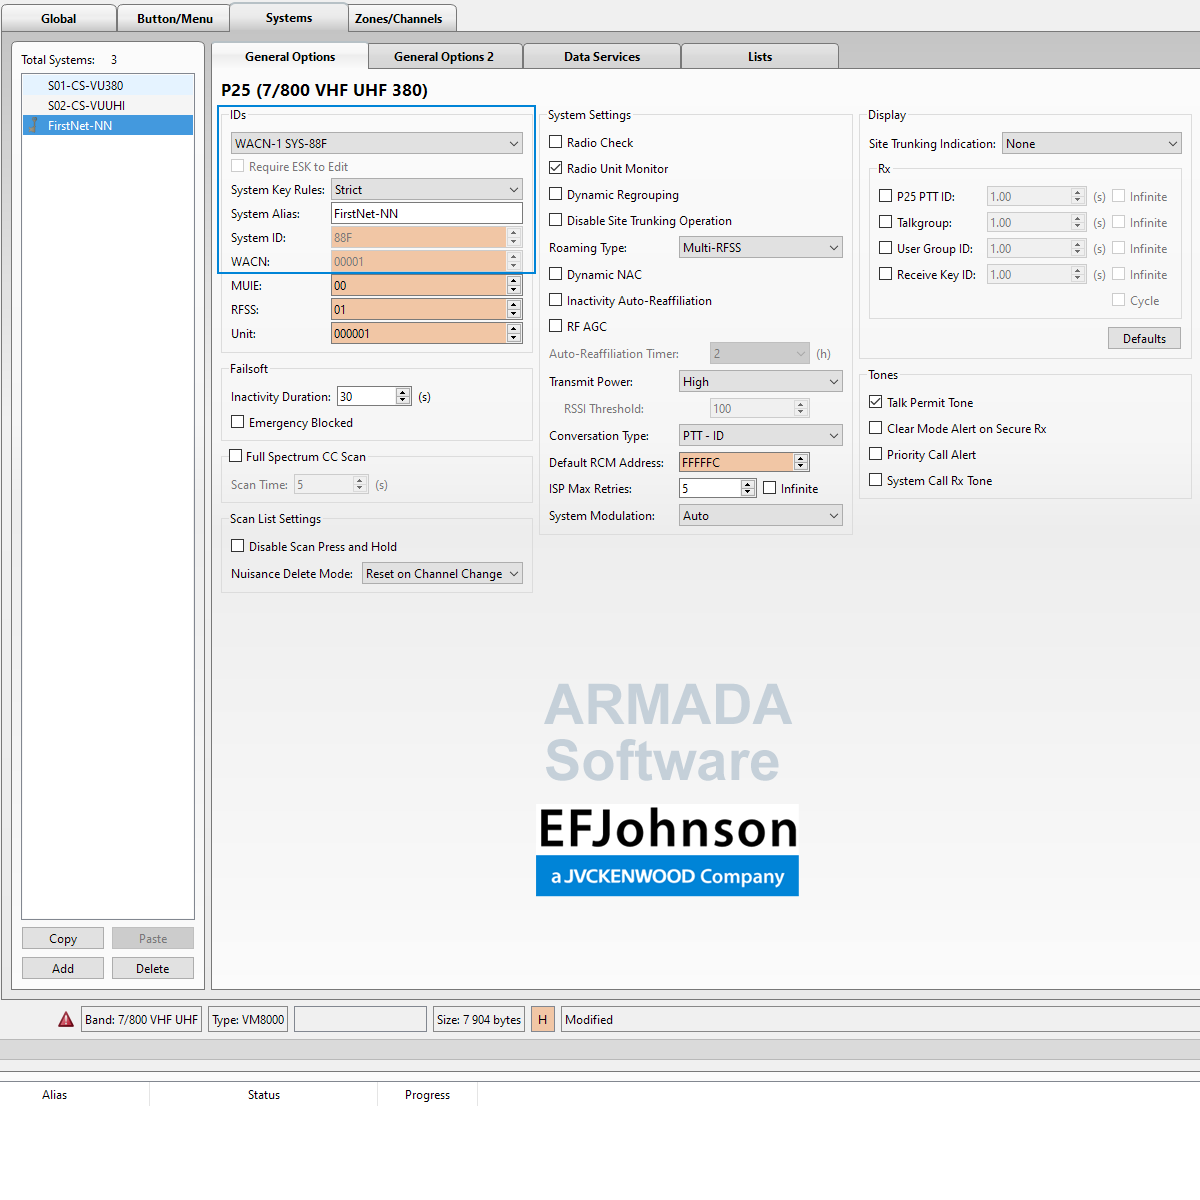Click the System Alias text field
The image size is (1200, 1200).
[426, 213]
